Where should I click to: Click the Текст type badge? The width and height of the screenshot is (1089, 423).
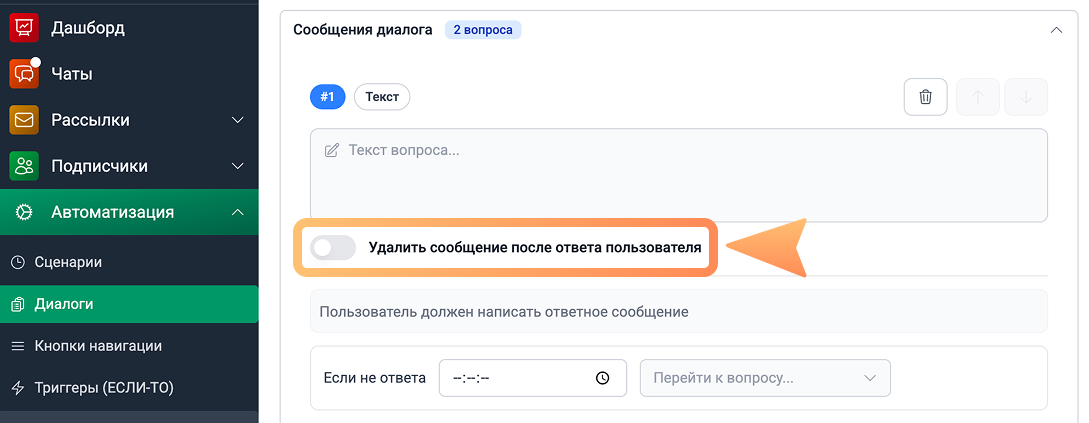coord(382,97)
